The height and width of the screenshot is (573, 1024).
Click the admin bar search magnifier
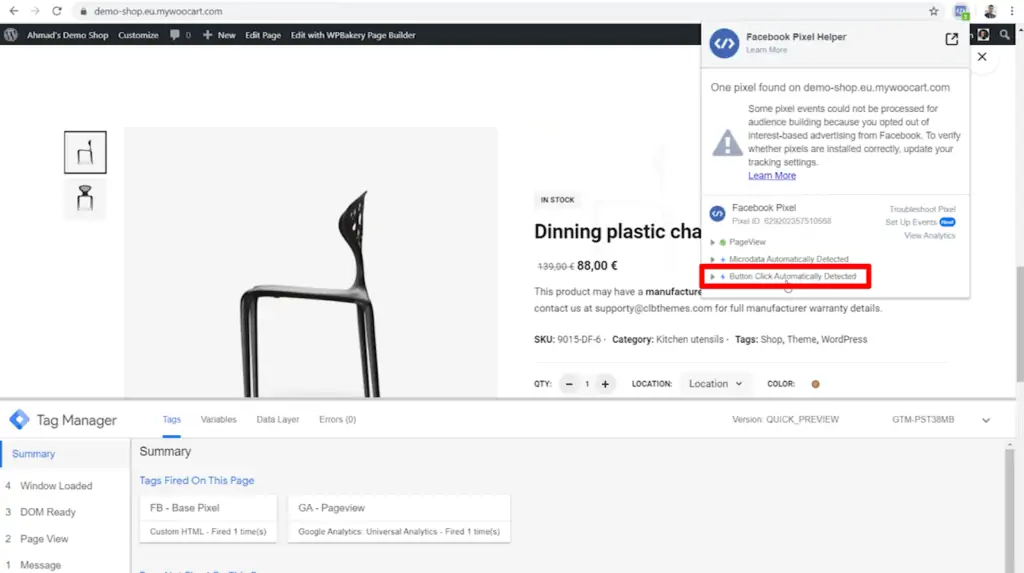point(1004,35)
